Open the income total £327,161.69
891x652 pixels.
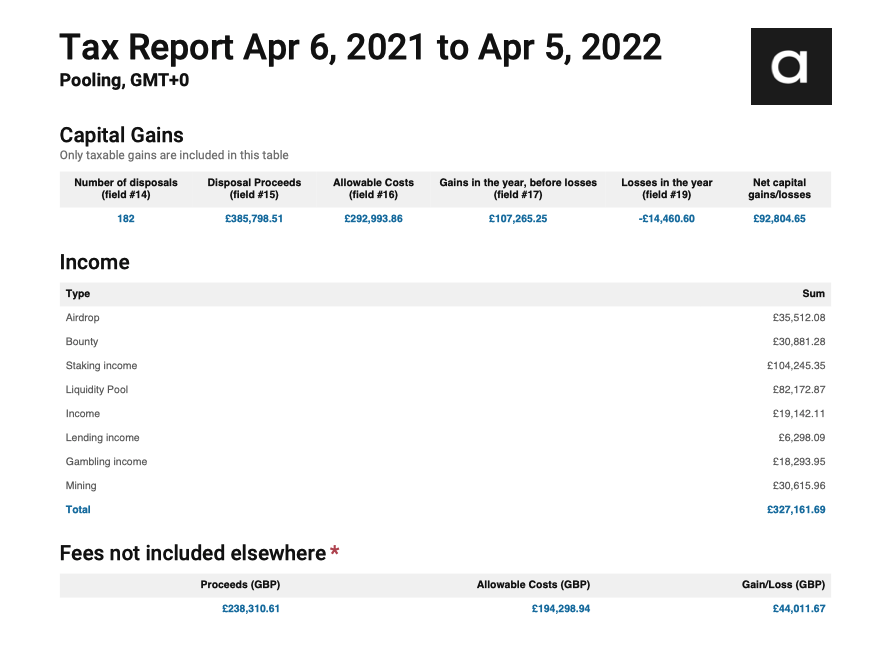[796, 510]
